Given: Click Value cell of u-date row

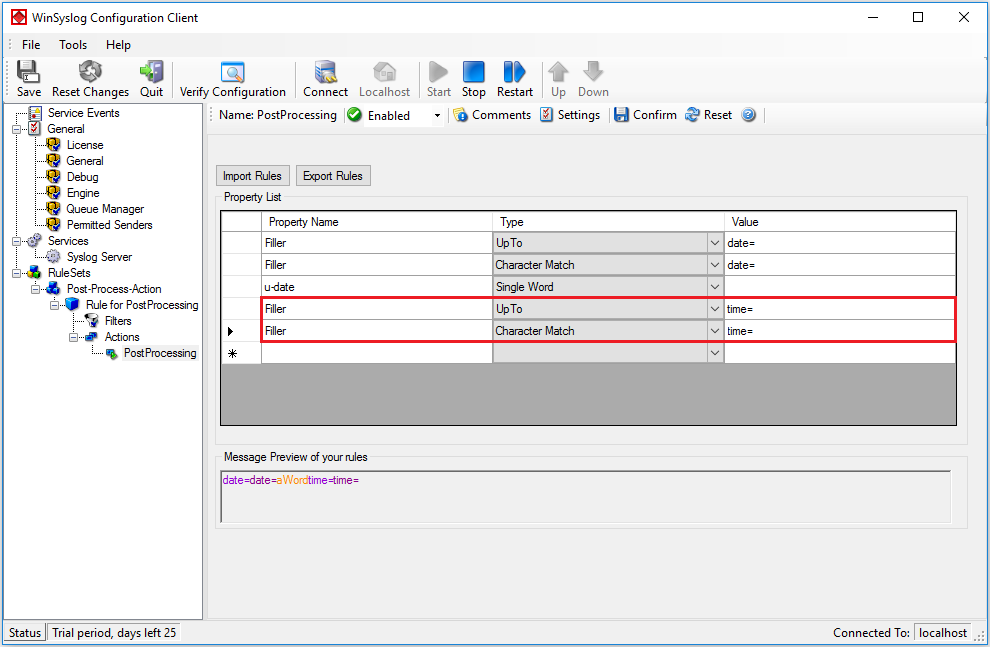Looking at the screenshot, I should click(x=840, y=287).
